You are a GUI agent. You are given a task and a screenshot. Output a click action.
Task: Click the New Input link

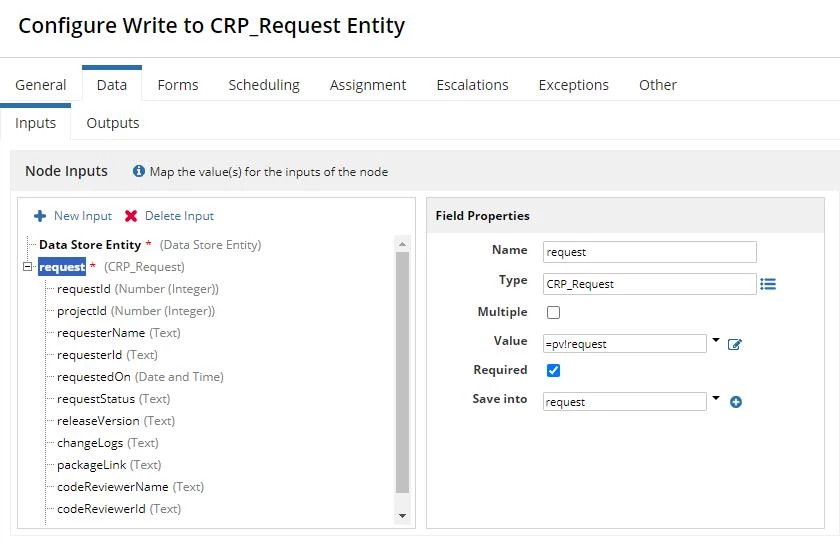(82, 216)
